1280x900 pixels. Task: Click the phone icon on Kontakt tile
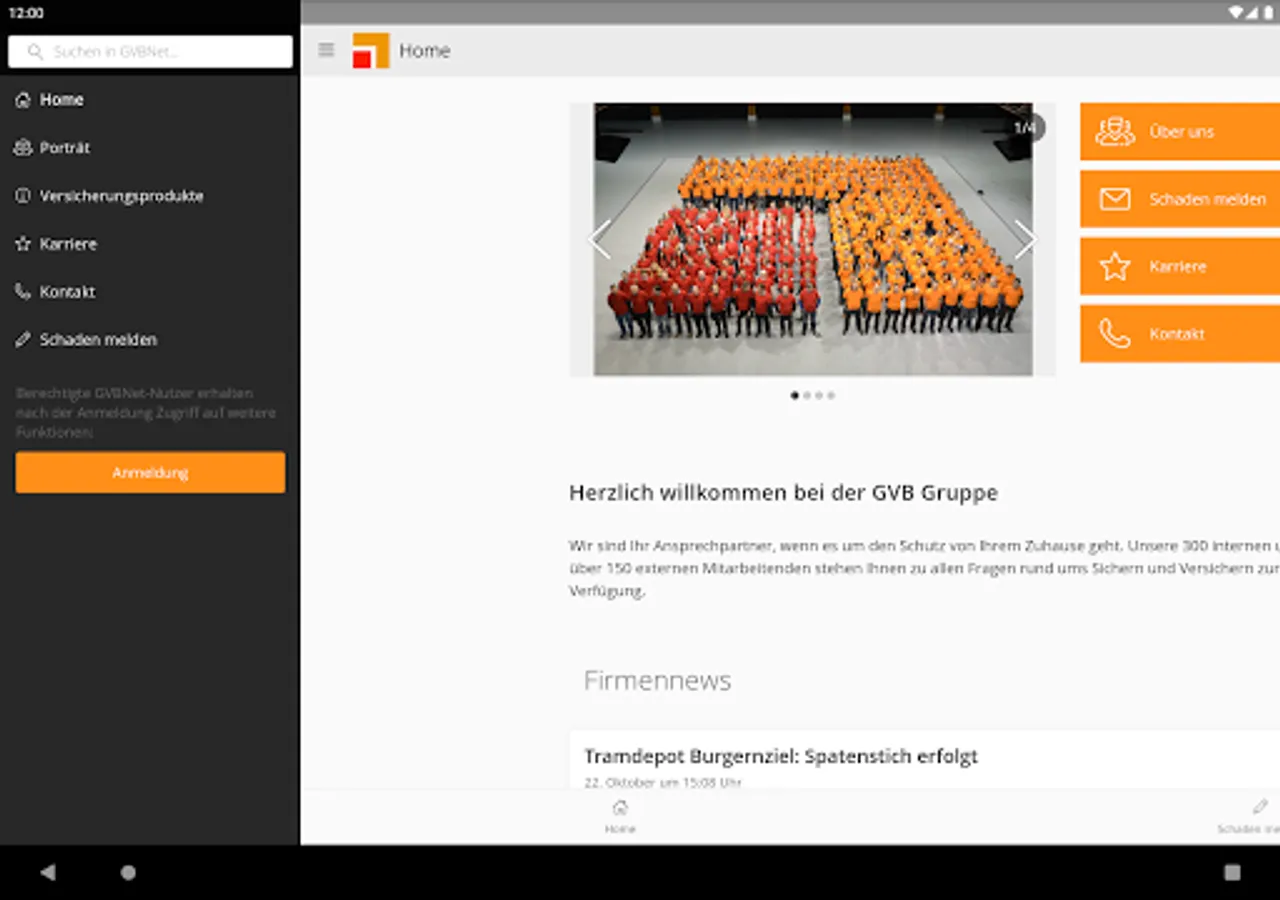click(1115, 334)
